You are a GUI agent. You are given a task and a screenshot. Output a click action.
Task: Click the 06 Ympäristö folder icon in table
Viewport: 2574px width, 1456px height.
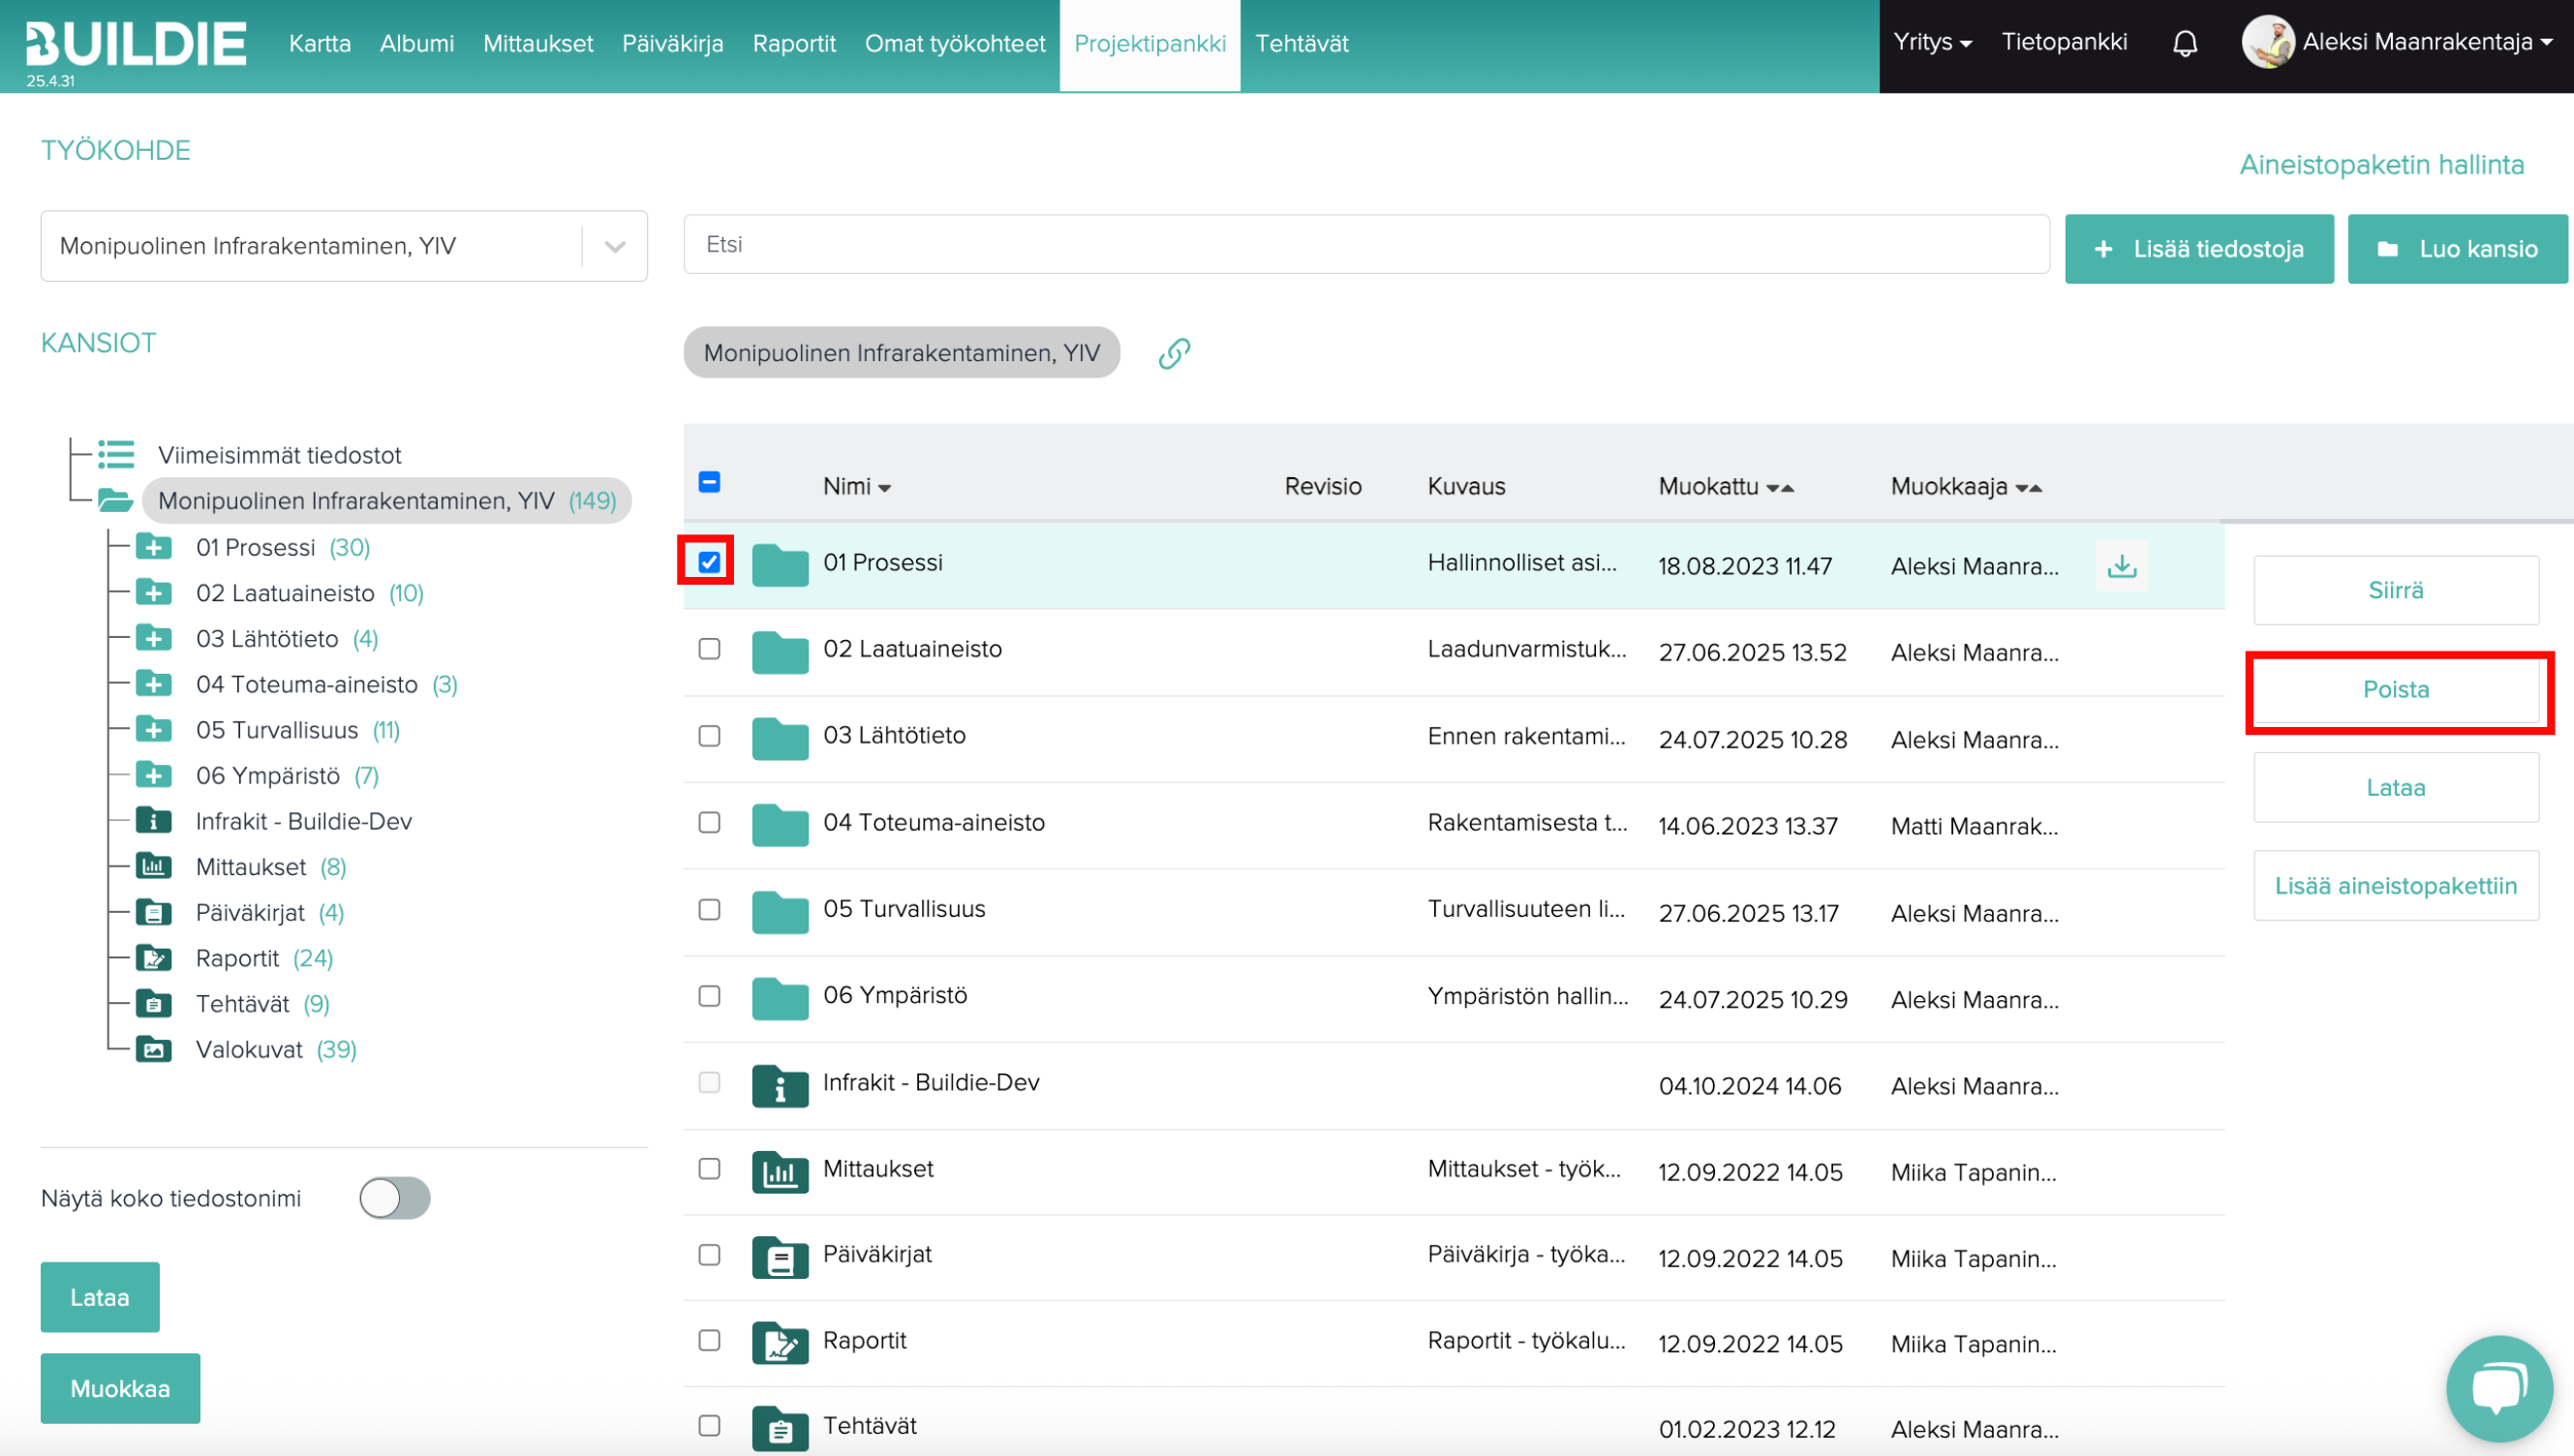click(780, 998)
